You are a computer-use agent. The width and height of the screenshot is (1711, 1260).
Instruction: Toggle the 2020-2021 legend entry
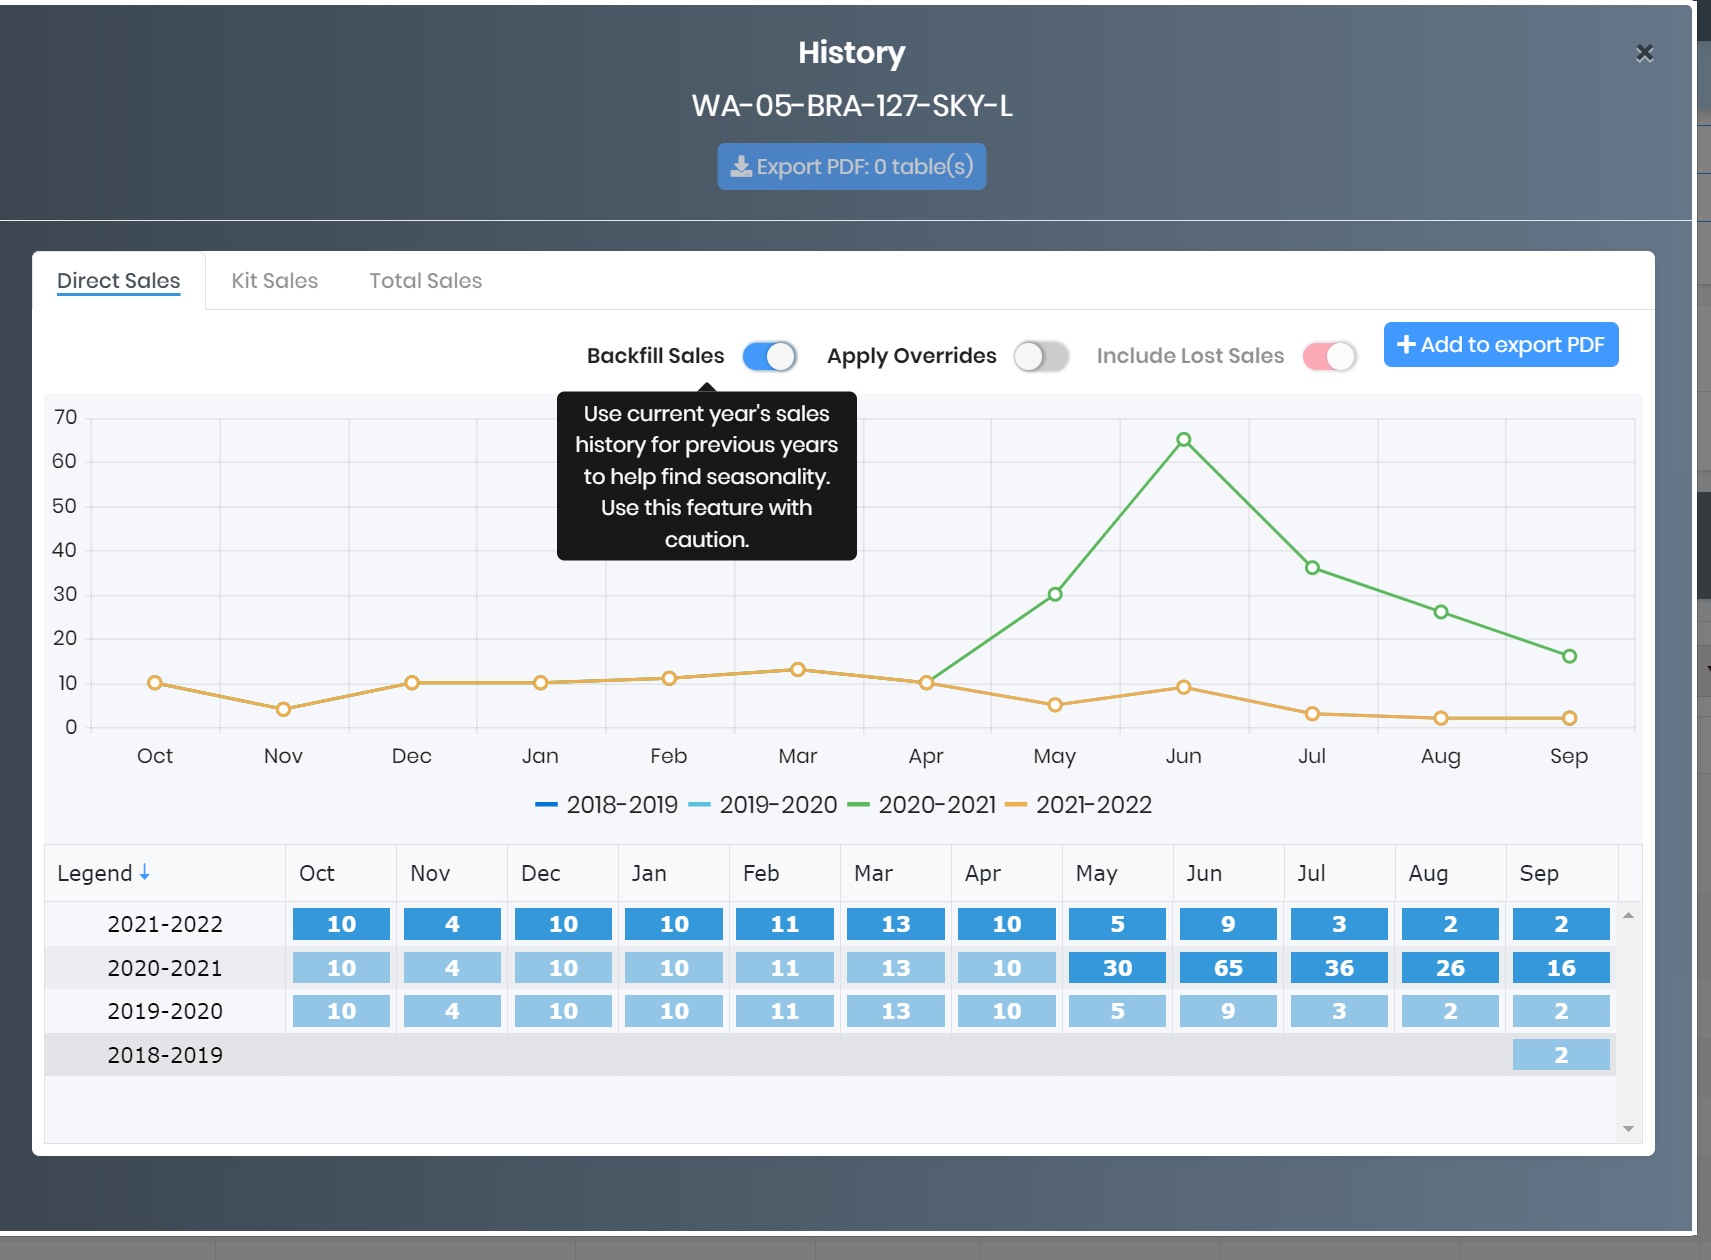(x=922, y=805)
